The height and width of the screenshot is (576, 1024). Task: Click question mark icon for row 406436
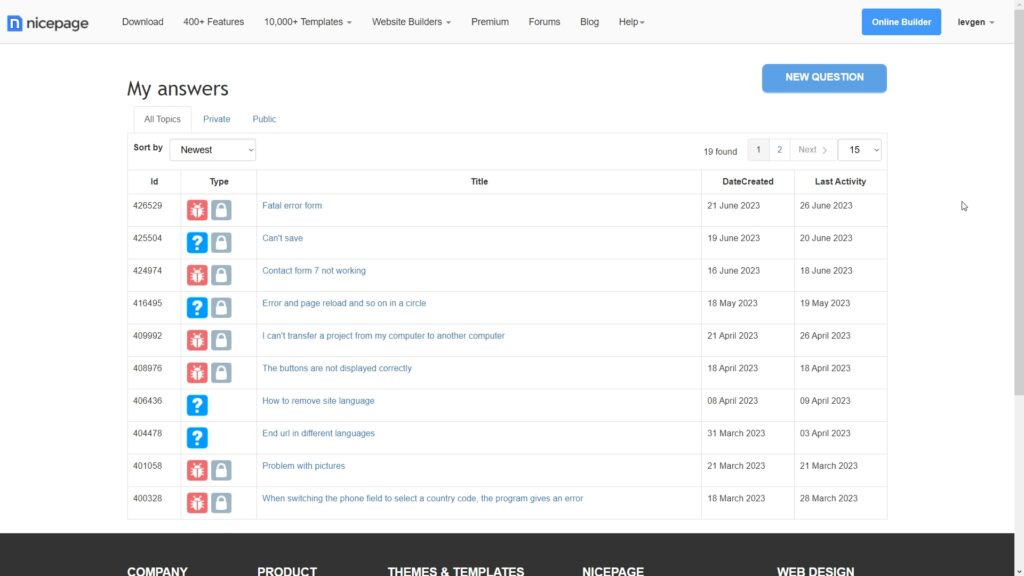tap(197, 405)
